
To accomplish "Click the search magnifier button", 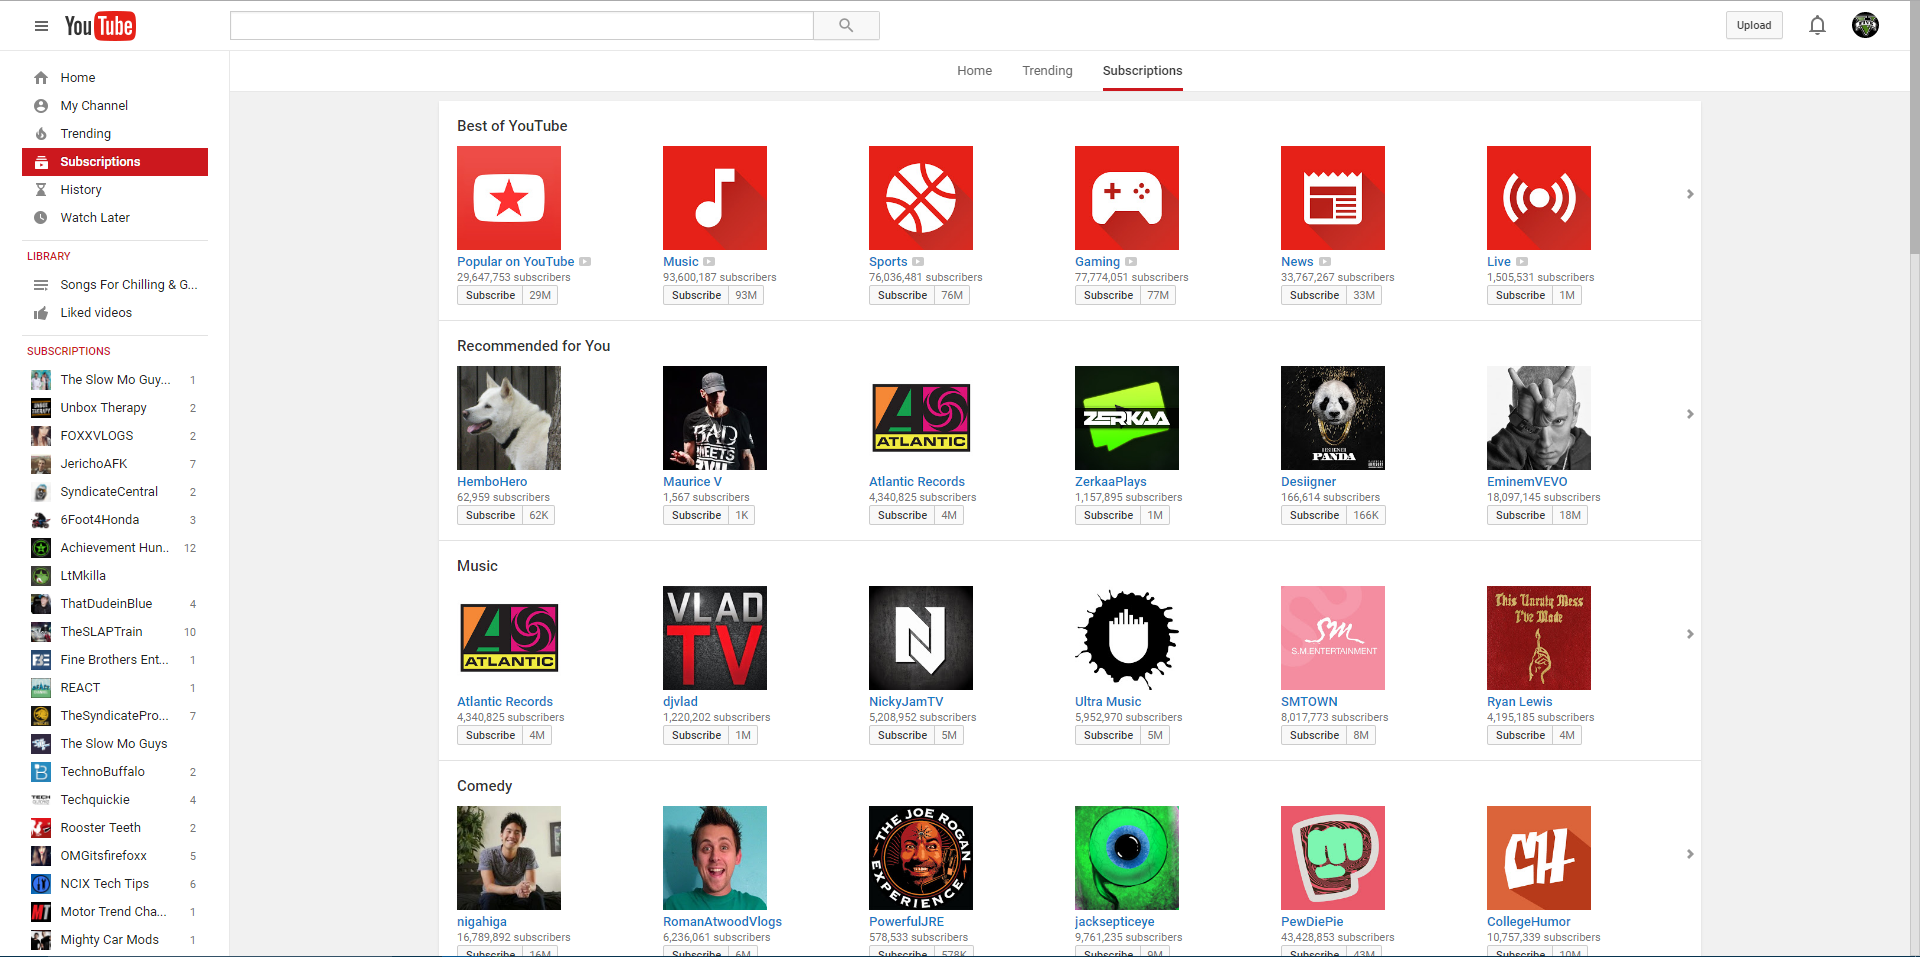I will pyautogui.click(x=846, y=26).
